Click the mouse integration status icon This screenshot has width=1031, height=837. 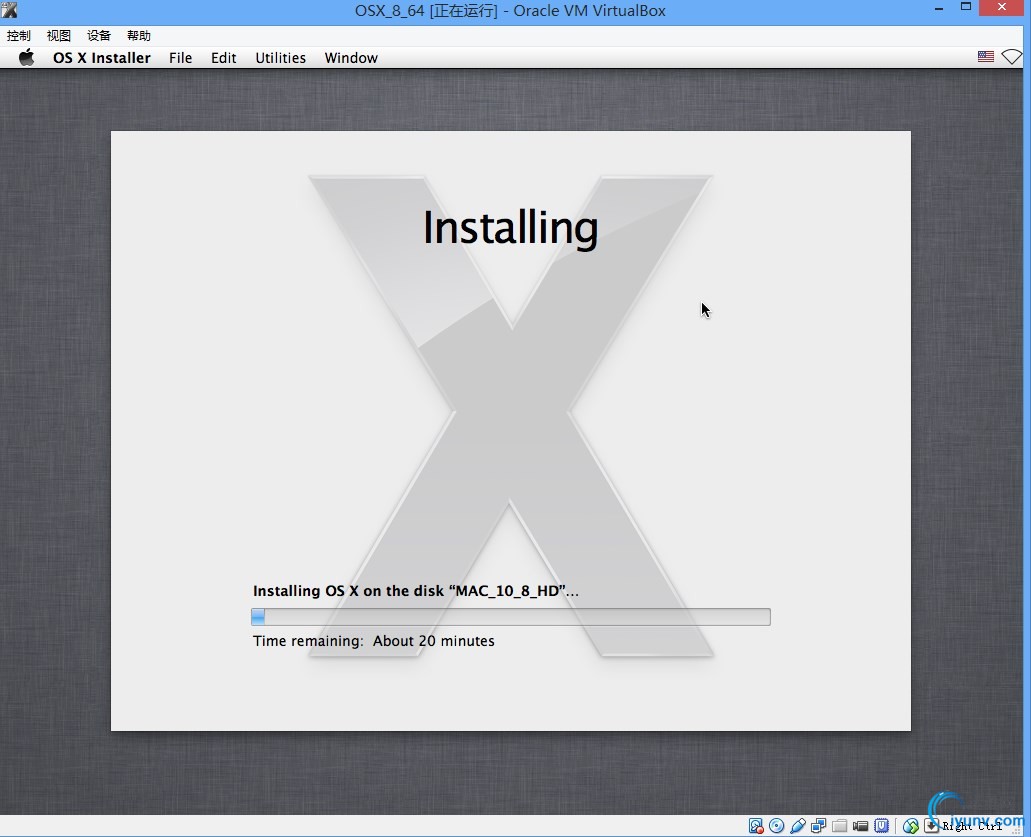[x=911, y=826]
